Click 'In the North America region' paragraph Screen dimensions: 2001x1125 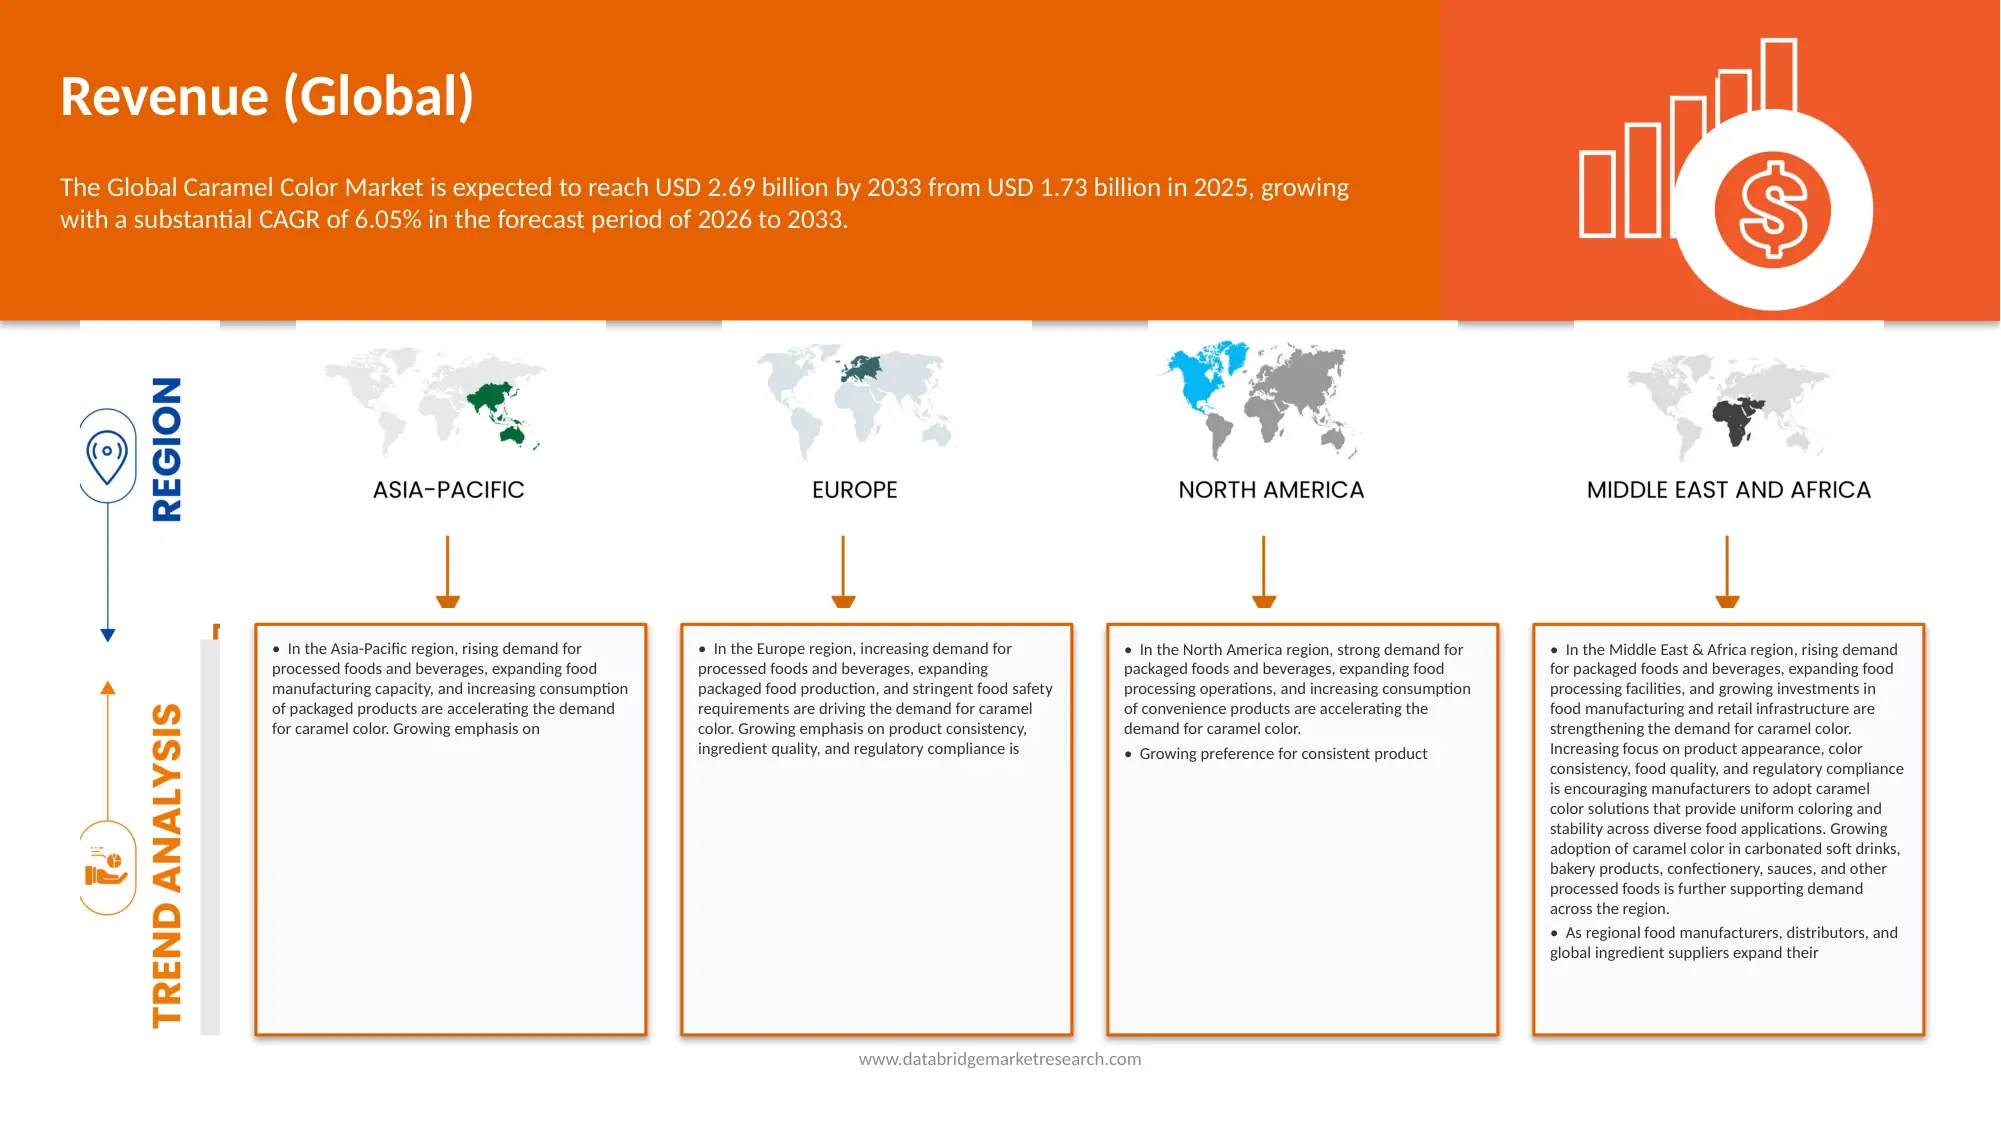(x=1297, y=689)
